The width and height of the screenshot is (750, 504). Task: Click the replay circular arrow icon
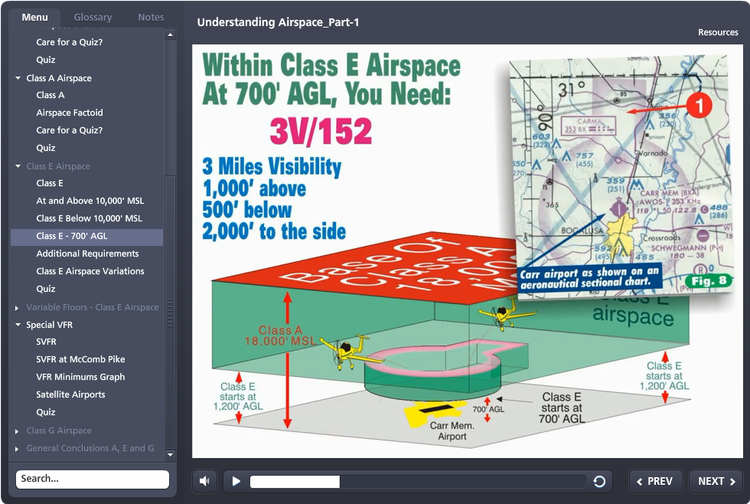[x=599, y=481]
